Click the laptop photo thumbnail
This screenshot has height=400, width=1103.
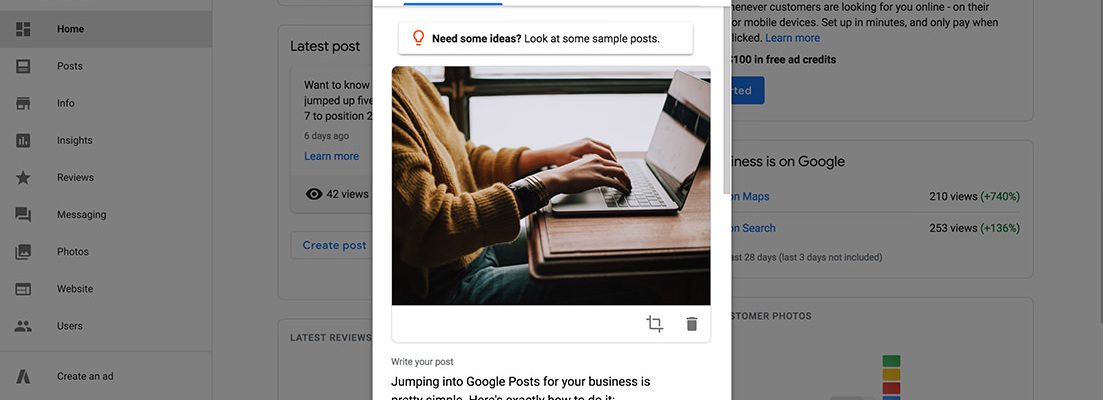(x=551, y=186)
